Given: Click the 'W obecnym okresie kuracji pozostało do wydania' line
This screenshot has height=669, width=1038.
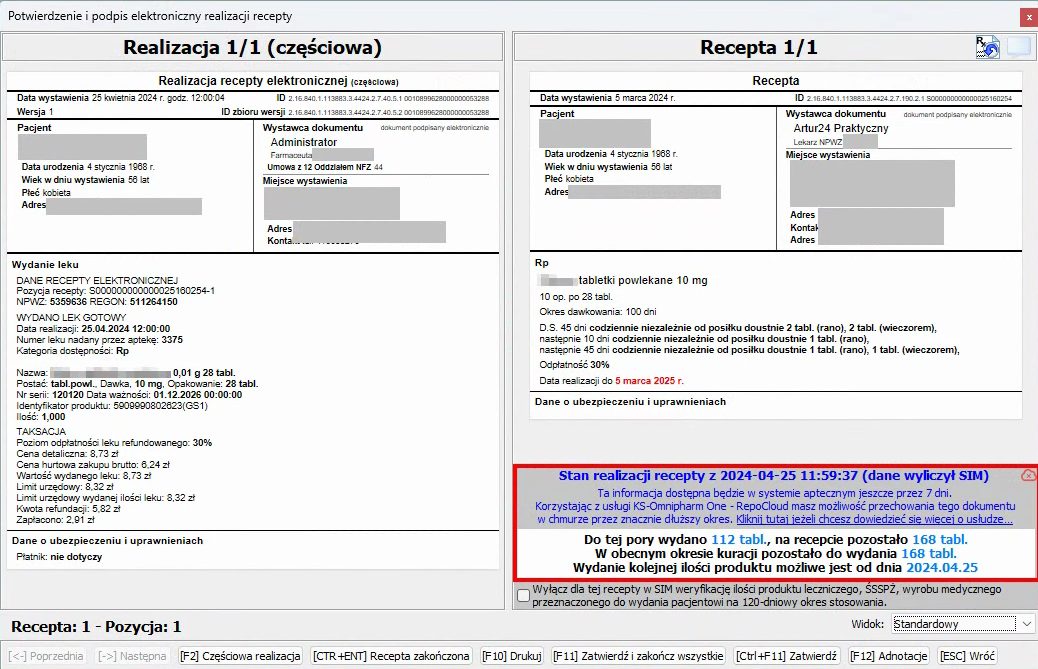Looking at the screenshot, I should point(775,553).
